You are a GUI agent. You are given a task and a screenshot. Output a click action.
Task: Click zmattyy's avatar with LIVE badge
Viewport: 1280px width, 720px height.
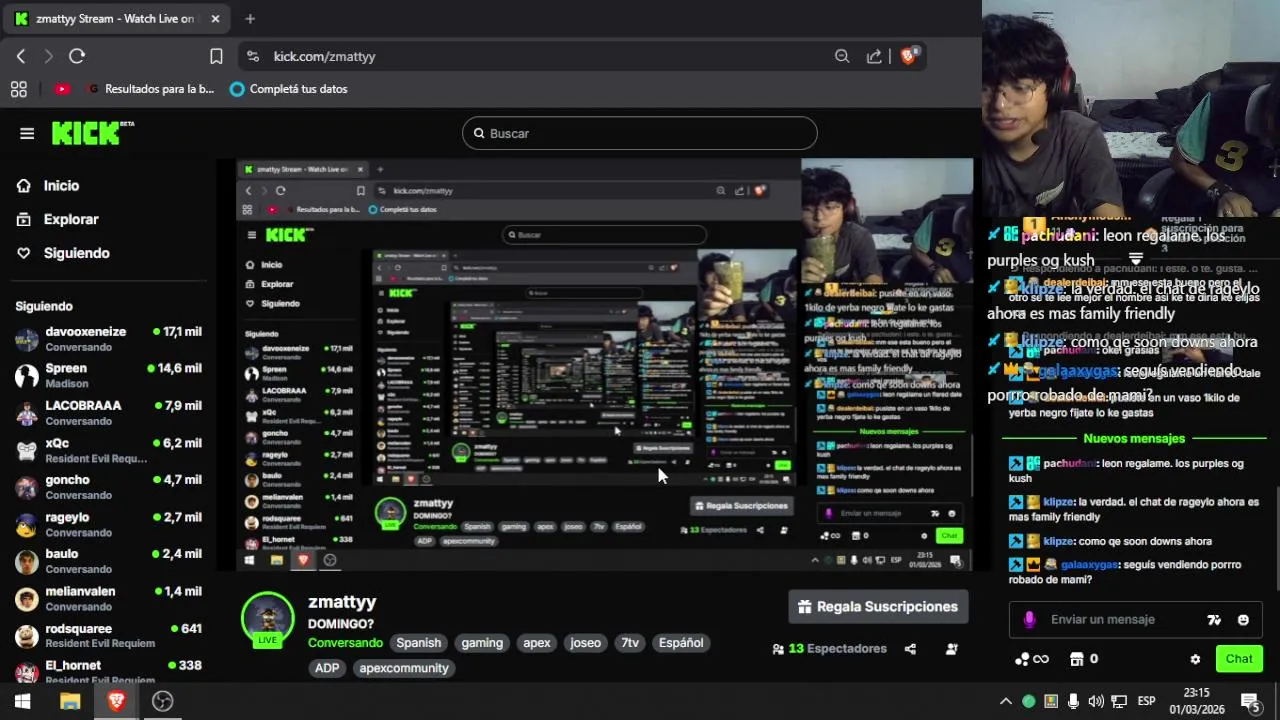tap(268, 619)
